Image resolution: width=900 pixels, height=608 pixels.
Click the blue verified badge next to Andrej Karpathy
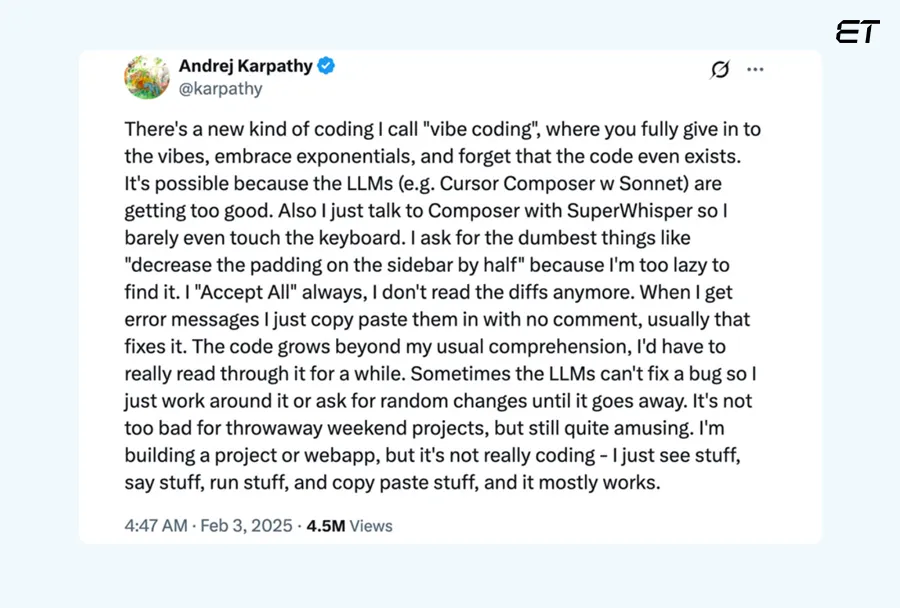click(x=324, y=66)
